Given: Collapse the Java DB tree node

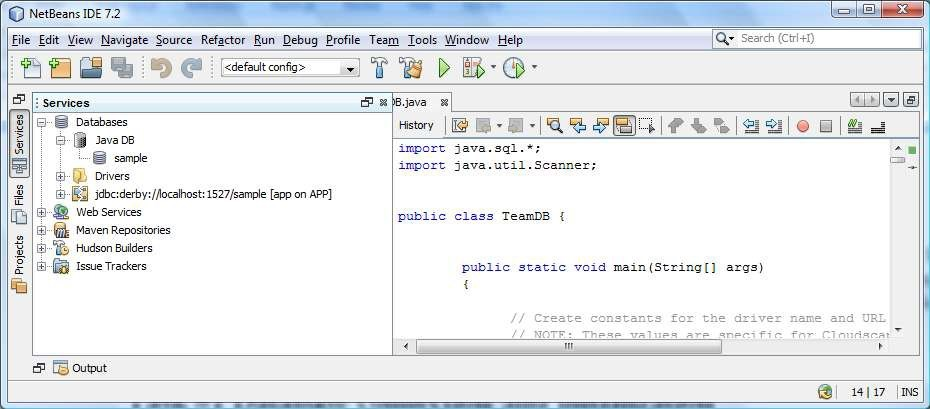Looking at the screenshot, I should coord(60,140).
